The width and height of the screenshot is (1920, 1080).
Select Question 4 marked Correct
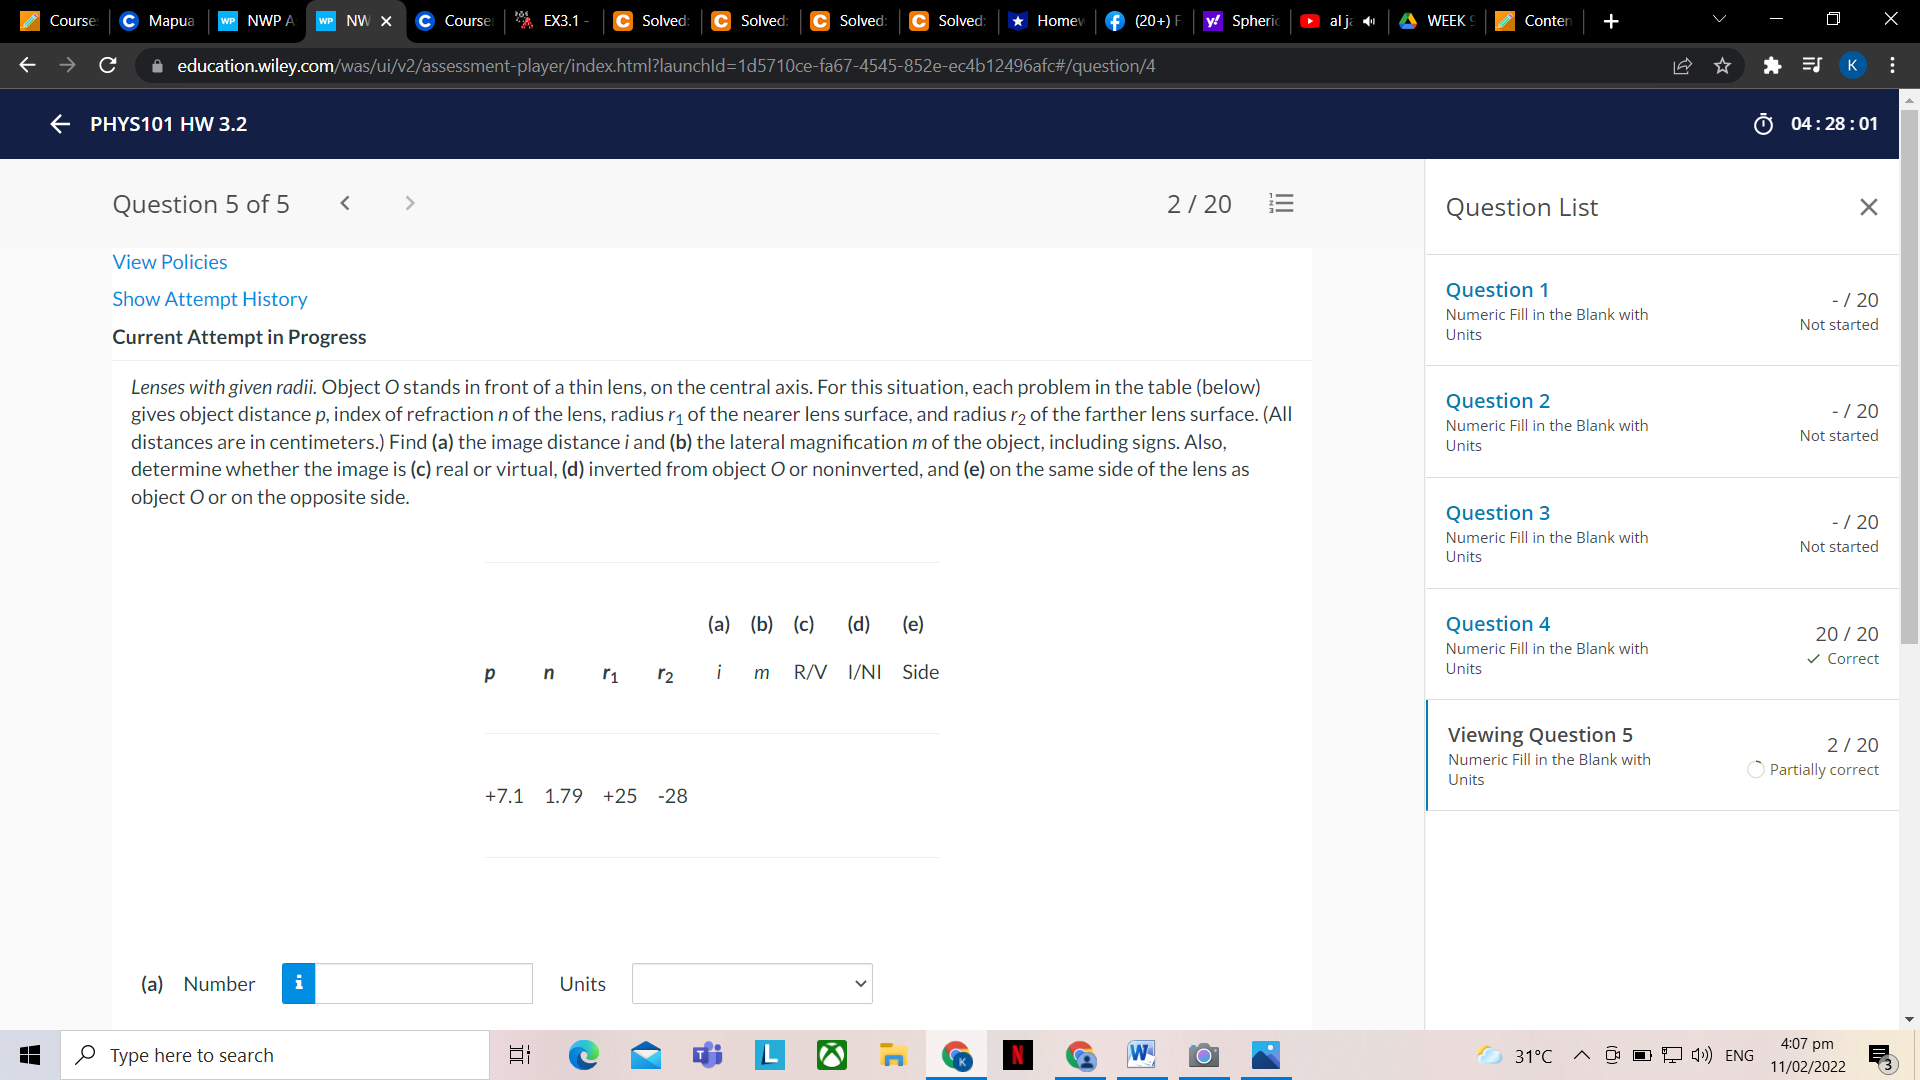click(1497, 623)
